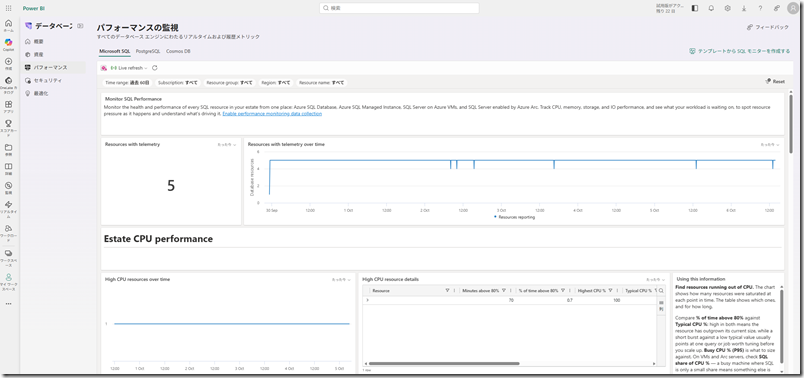This screenshot has height=378, width=804.
Task: Filter the % of time above 80% column
Action: coord(563,291)
